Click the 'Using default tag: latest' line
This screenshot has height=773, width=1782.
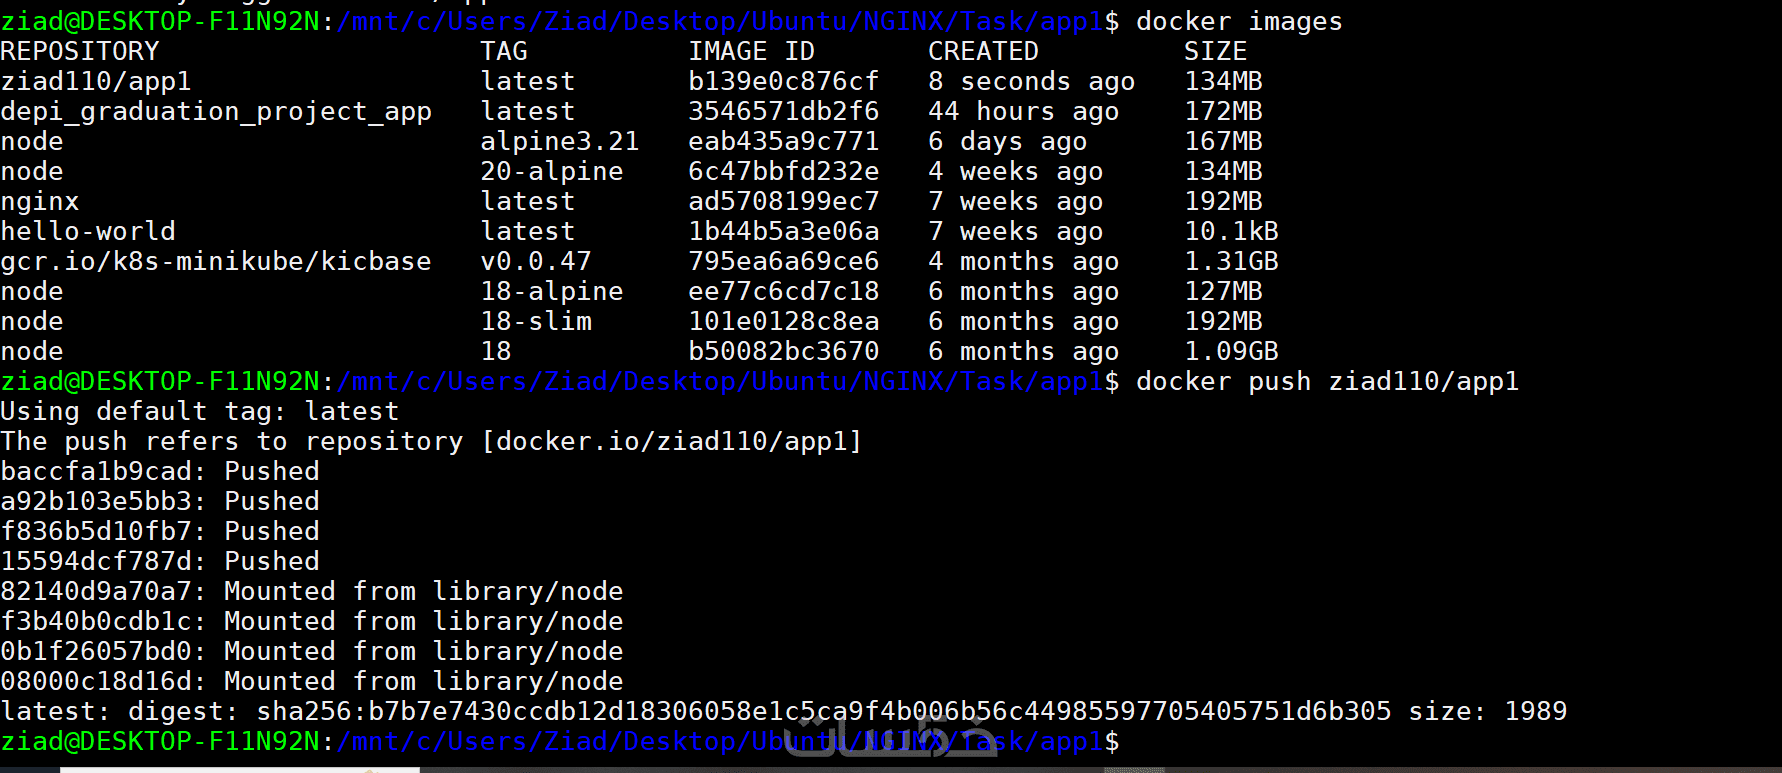[x=200, y=411]
